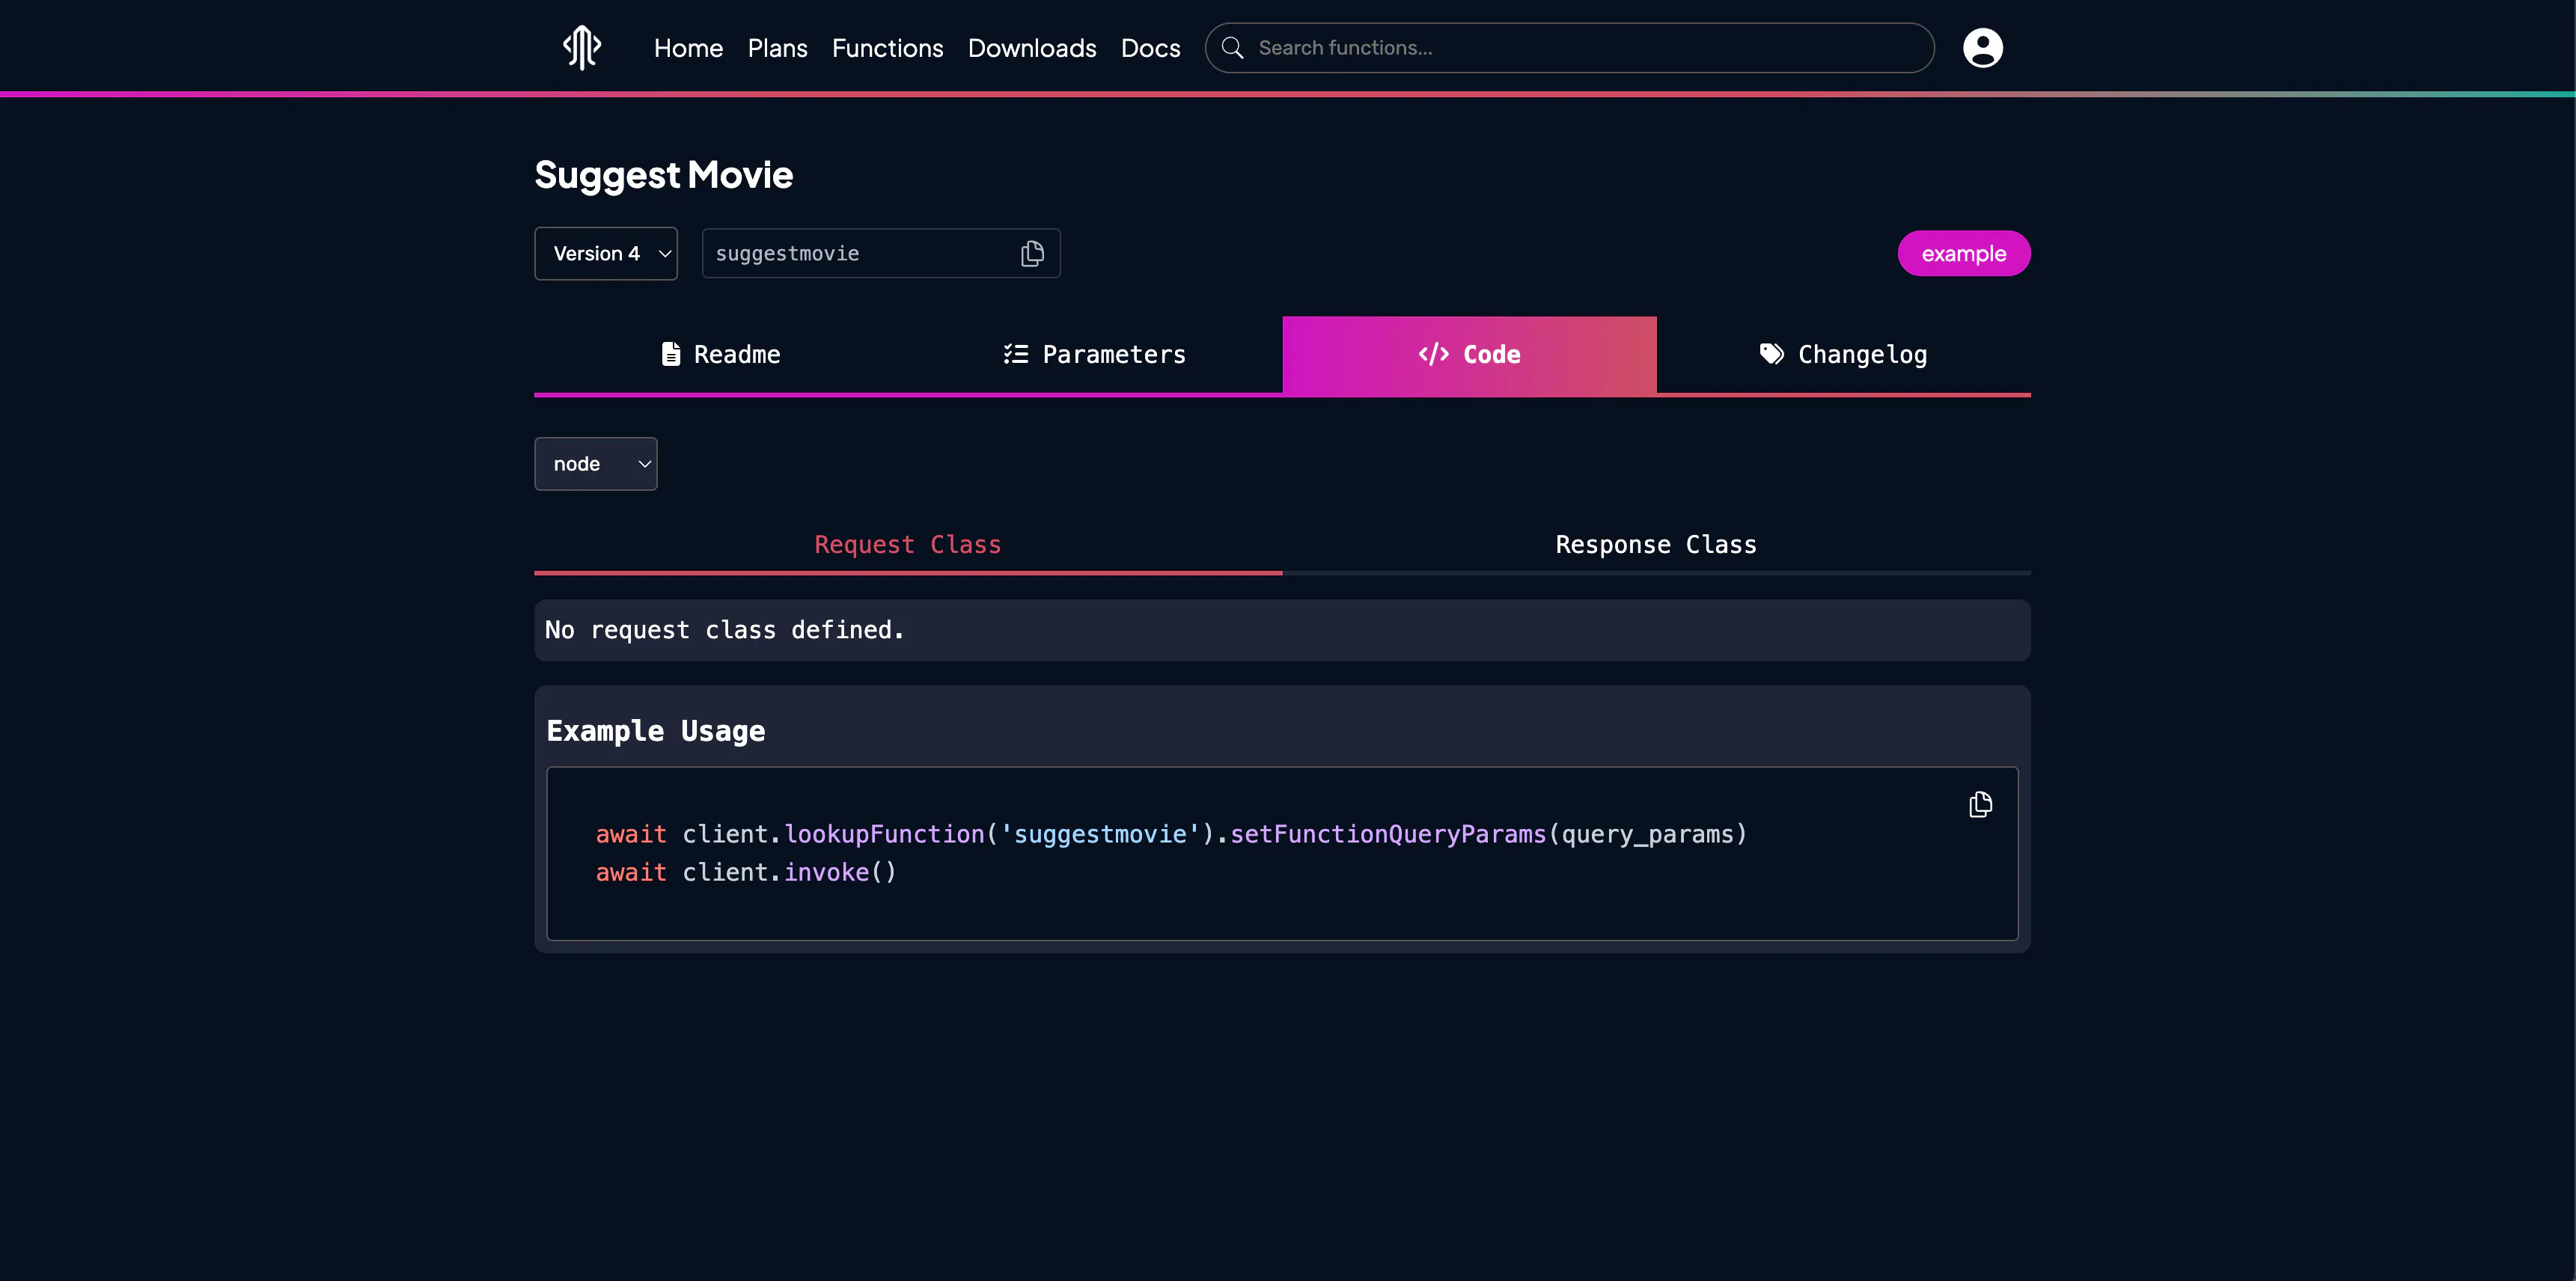The width and height of the screenshot is (2576, 1281).
Task: Click the search magnifier icon
Action: pyautogui.click(x=1232, y=48)
